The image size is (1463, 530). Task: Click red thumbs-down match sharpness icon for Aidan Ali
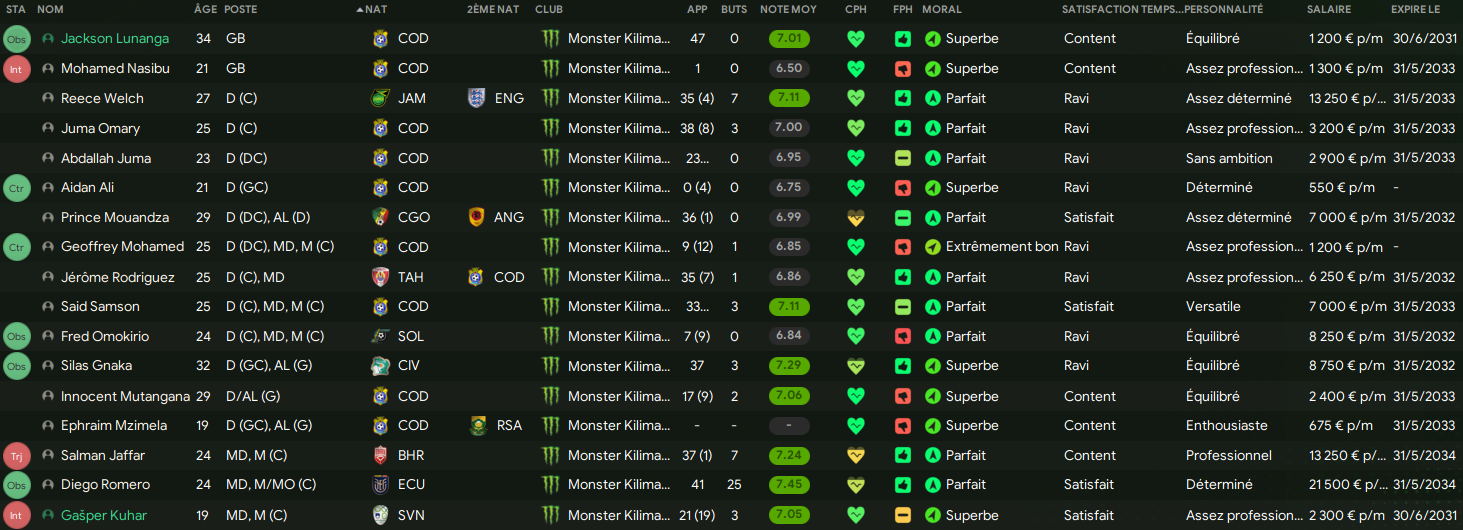click(902, 188)
